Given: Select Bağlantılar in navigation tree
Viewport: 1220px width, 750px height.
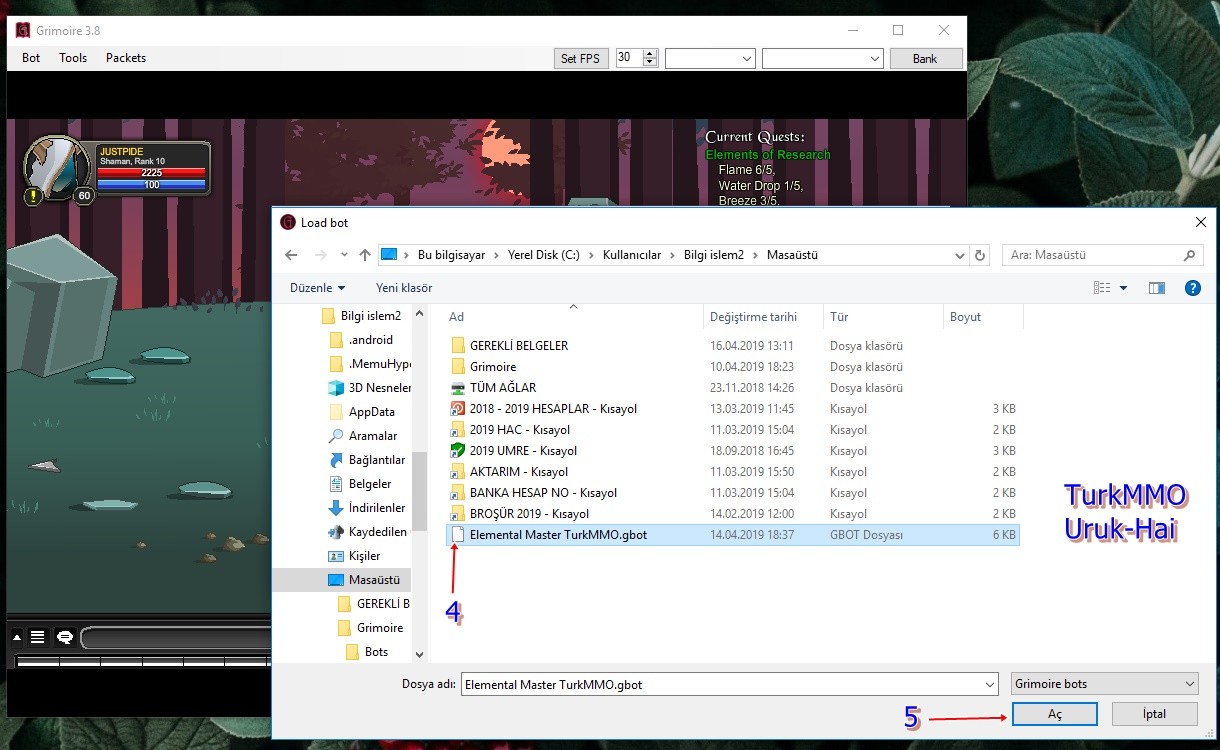Looking at the screenshot, I should coord(368,460).
